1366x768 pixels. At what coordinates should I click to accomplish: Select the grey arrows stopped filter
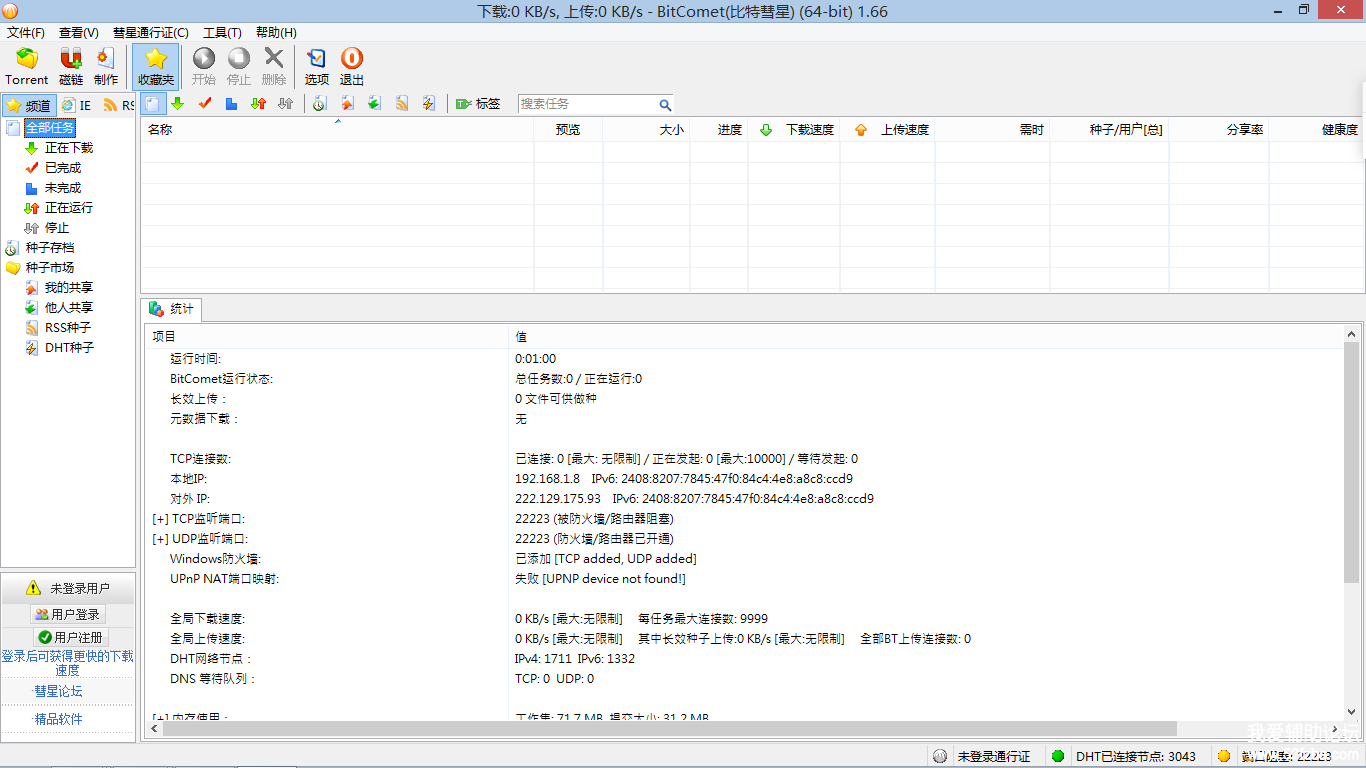click(285, 104)
